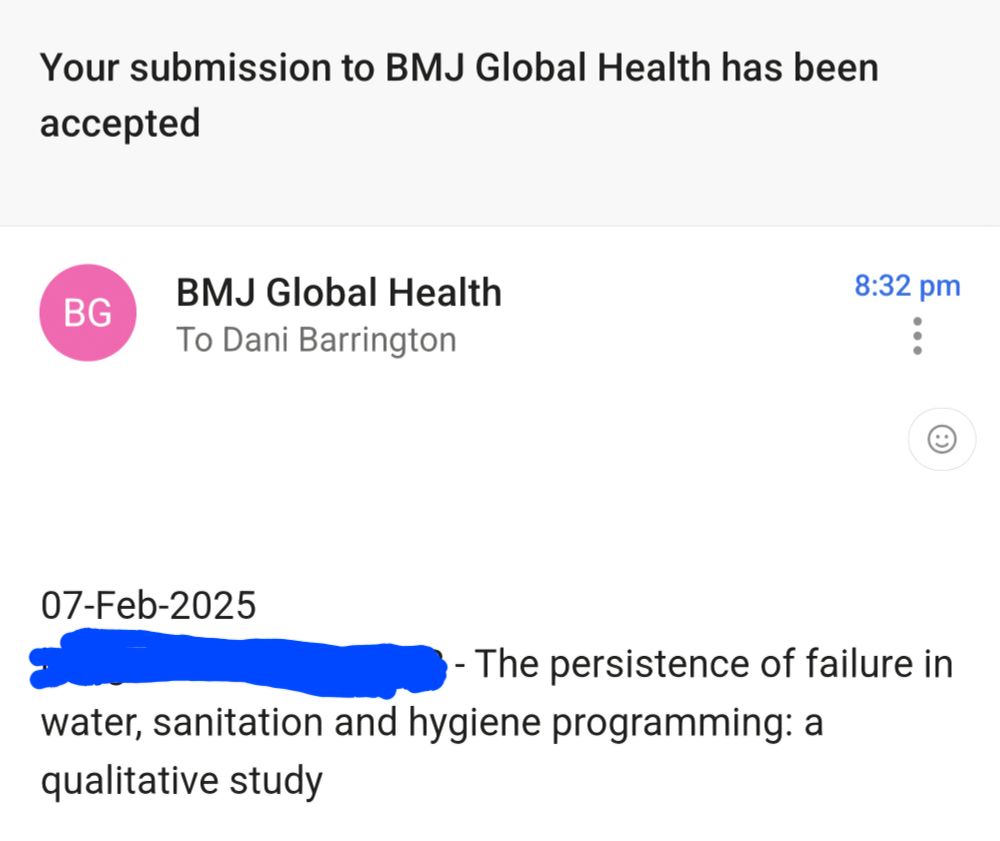
Task: Select the sender name BMJ Global Health
Action: [x=339, y=293]
